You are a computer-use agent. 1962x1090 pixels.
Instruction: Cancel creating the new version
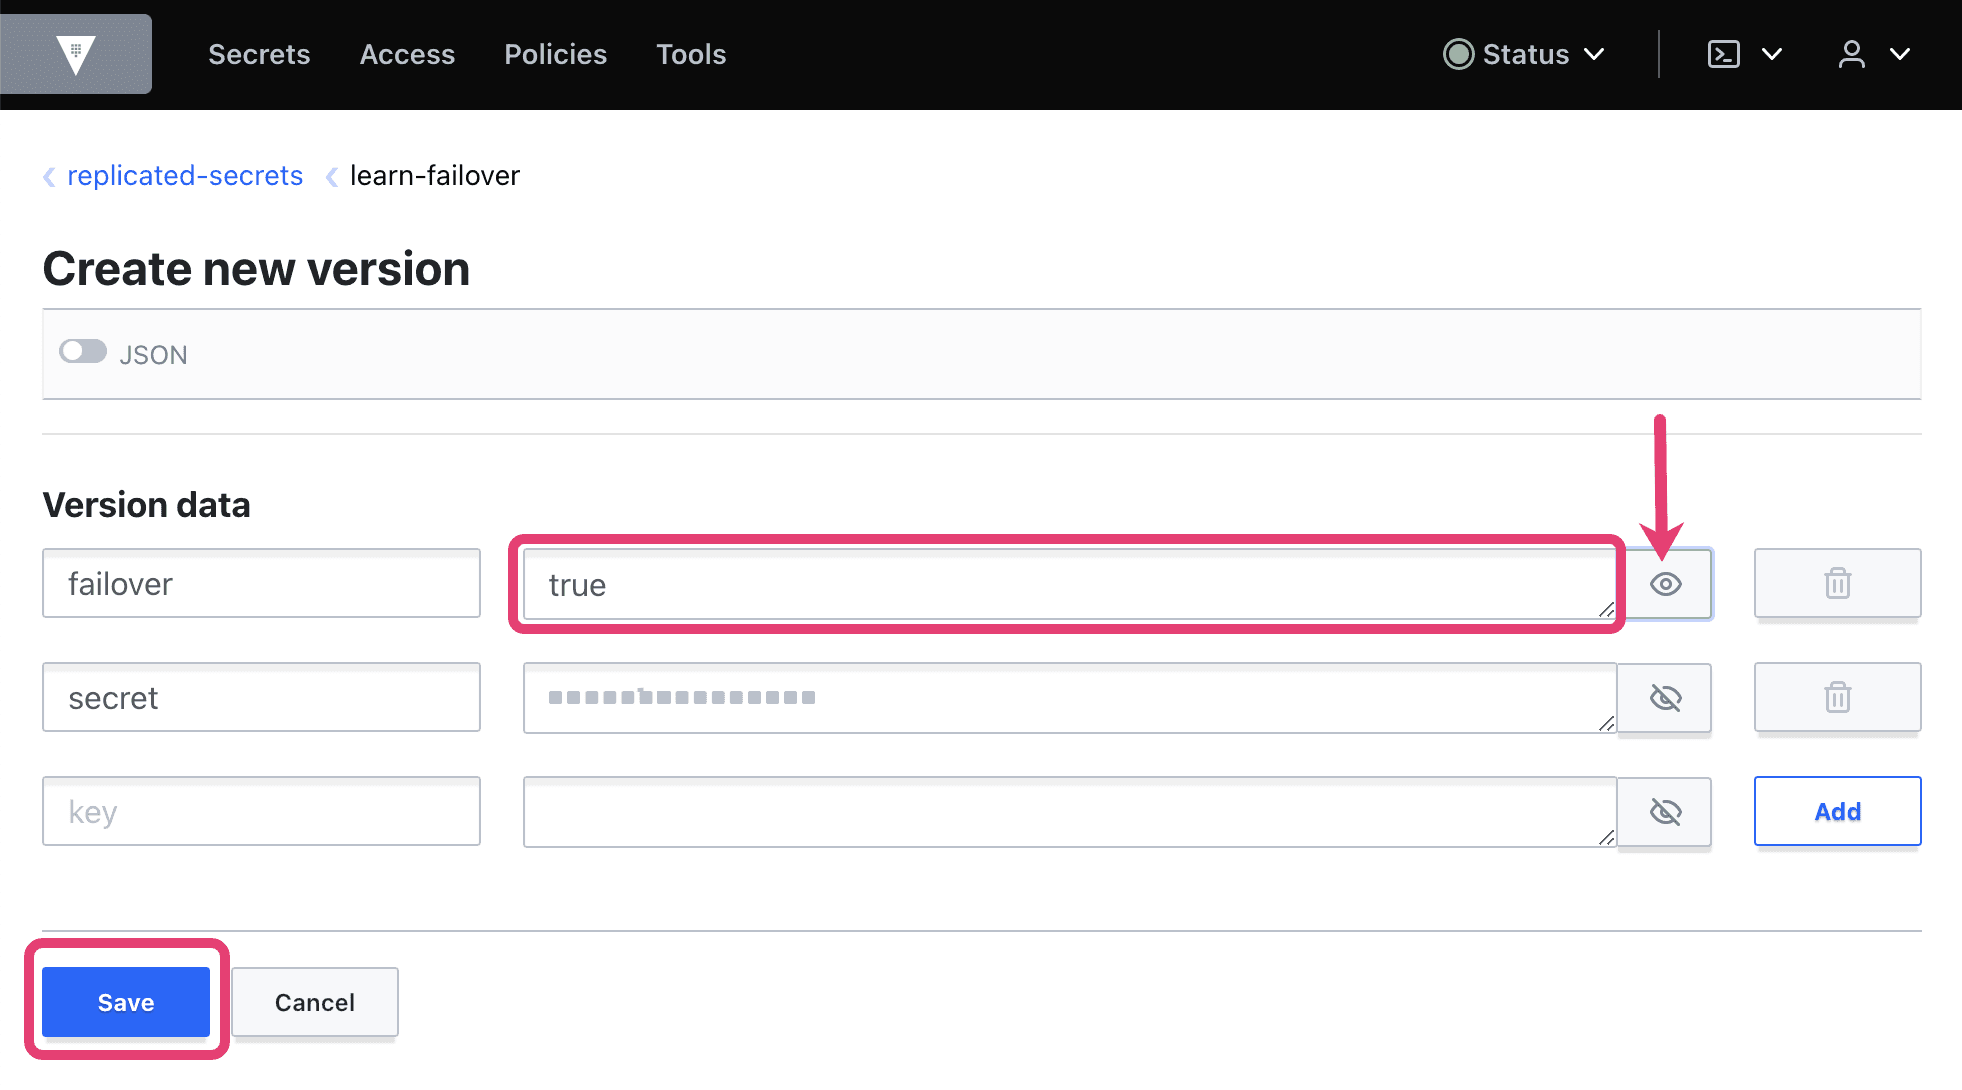point(315,1002)
